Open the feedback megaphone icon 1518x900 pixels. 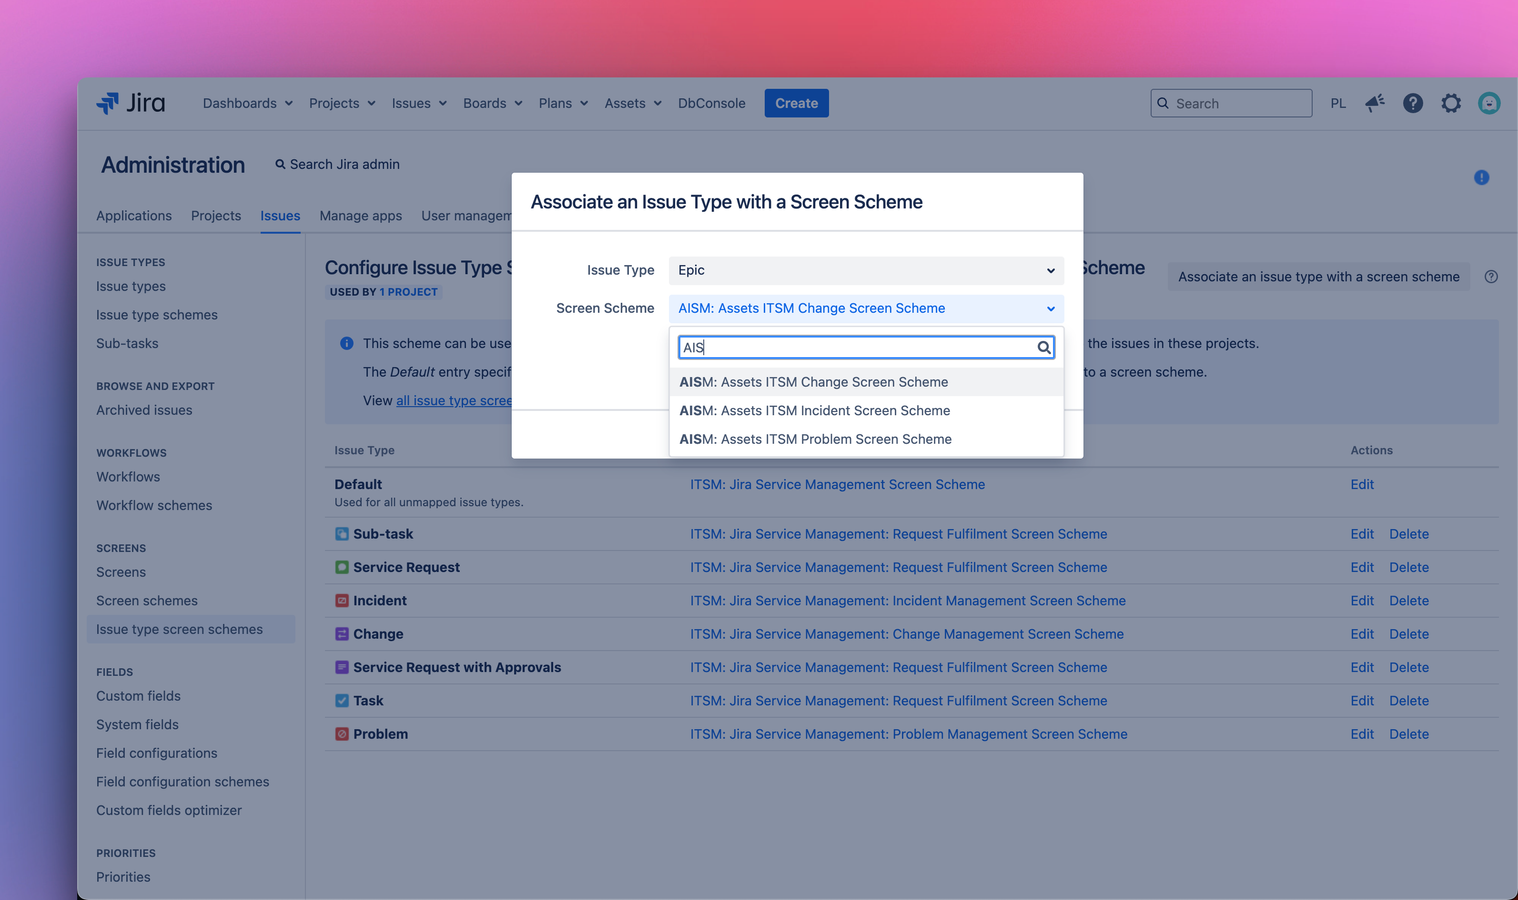(x=1375, y=103)
